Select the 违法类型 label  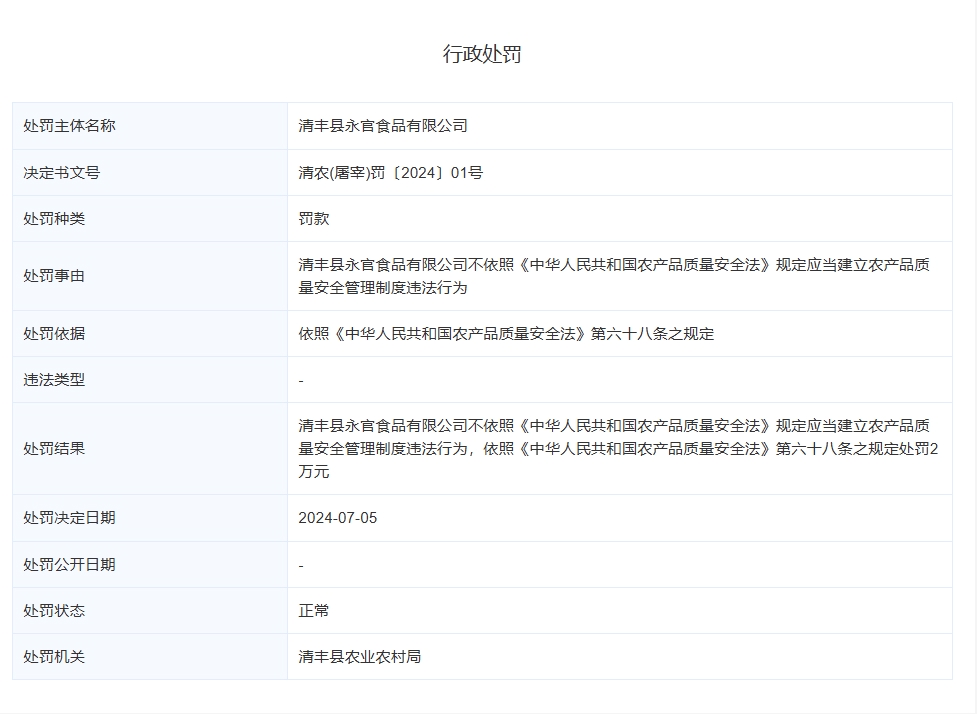[54, 379]
